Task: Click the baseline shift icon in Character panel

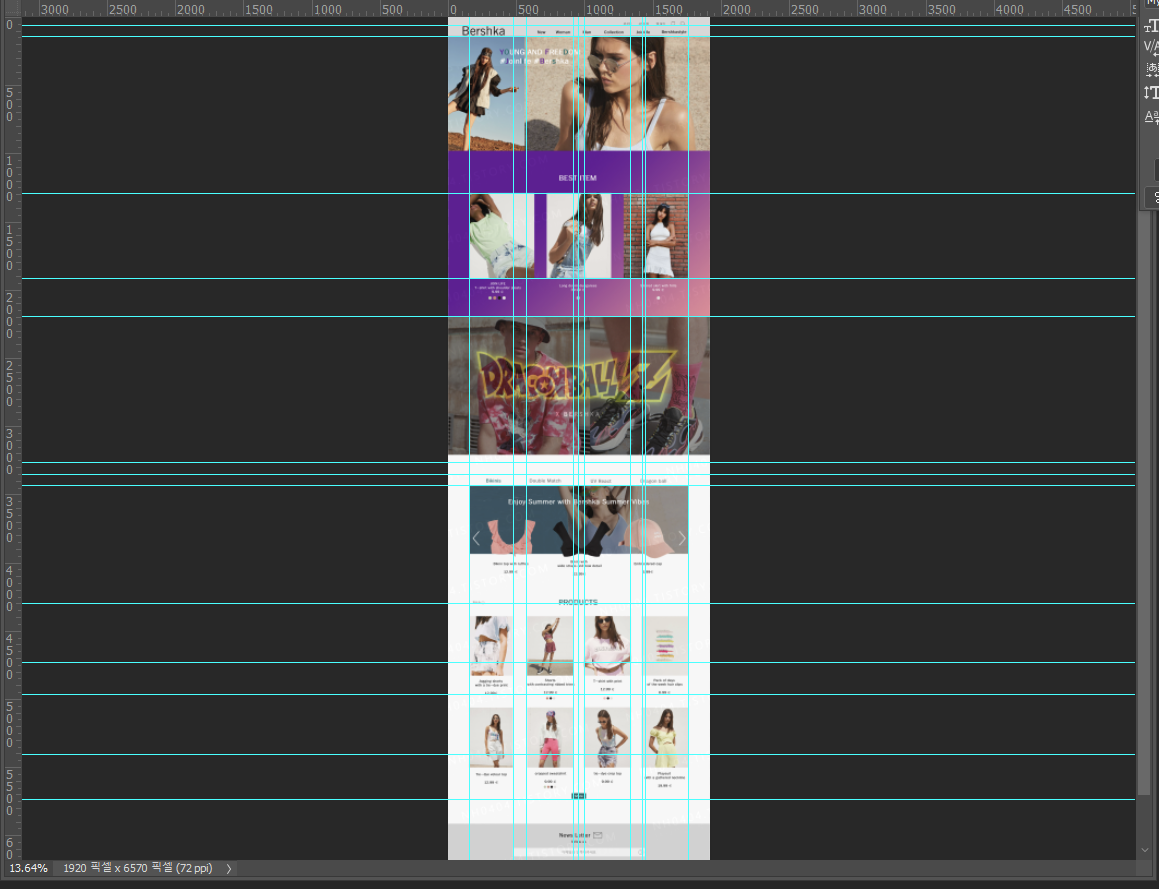Action: 1152,116
